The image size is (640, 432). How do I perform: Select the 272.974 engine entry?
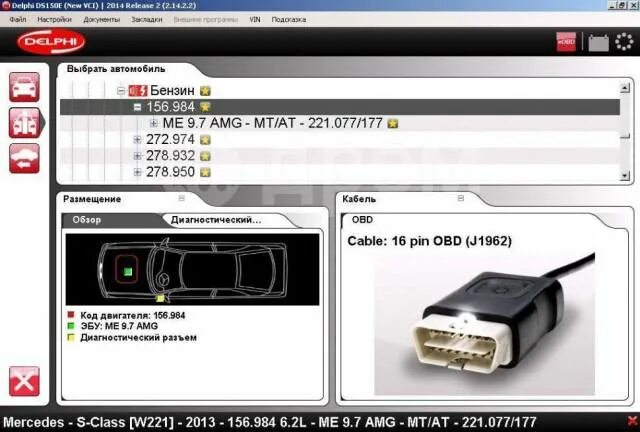[x=170, y=140]
